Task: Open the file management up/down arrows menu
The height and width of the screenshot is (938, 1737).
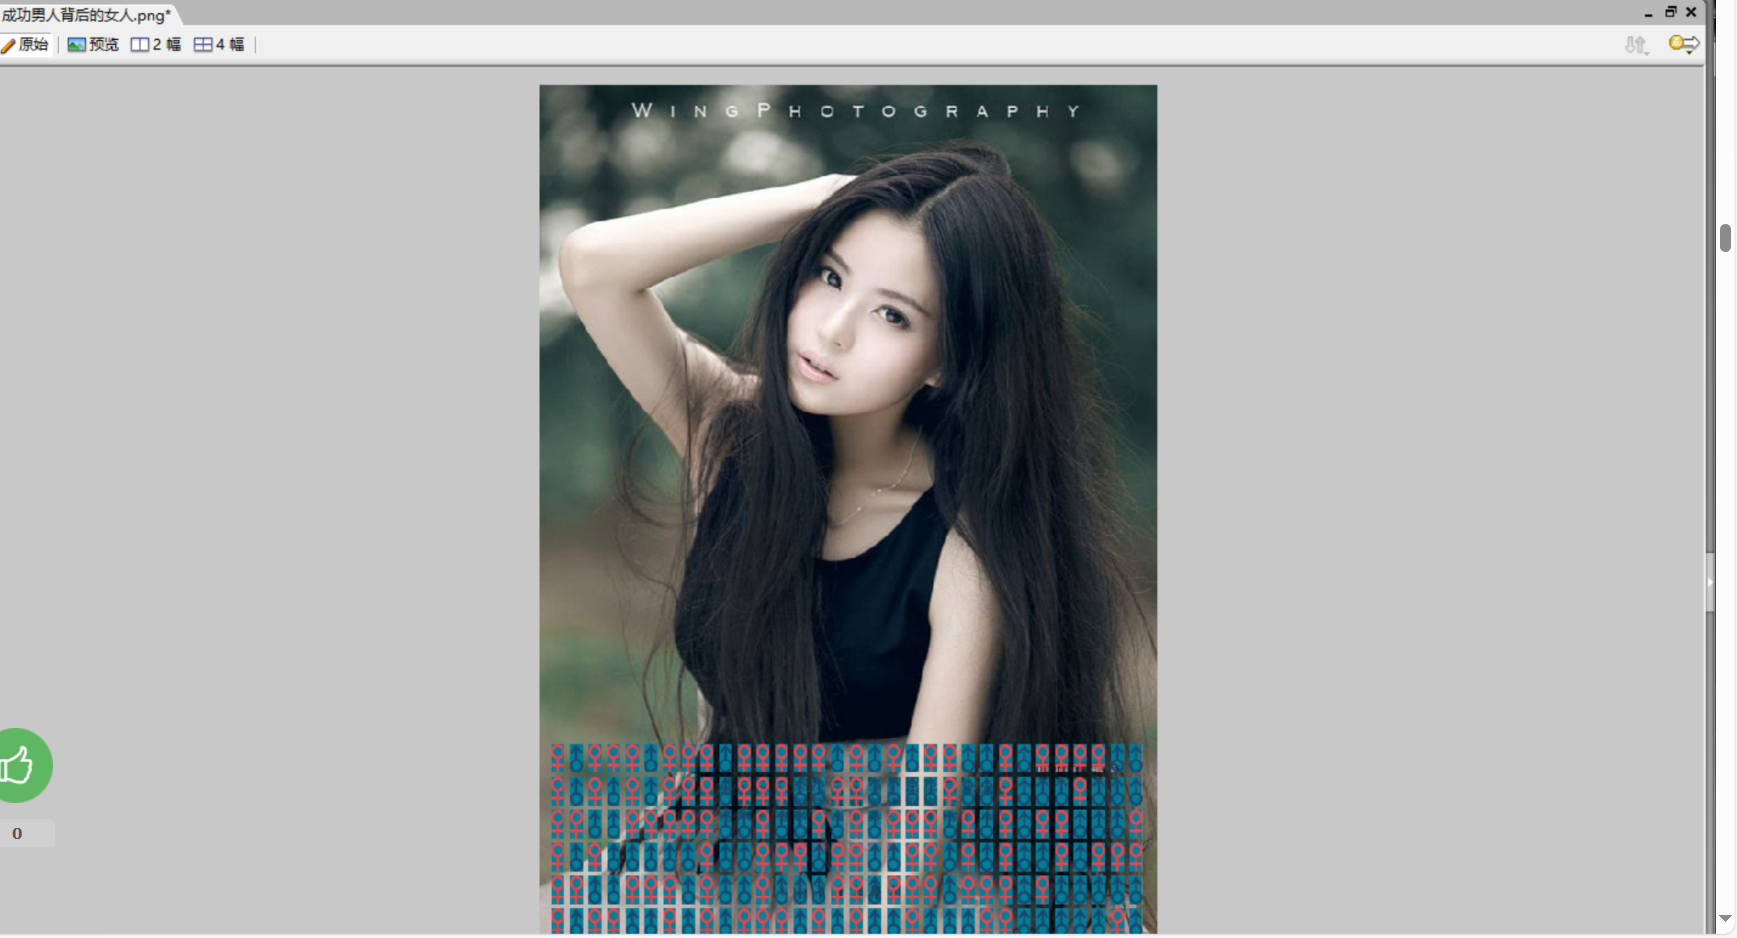Action: click(1636, 44)
